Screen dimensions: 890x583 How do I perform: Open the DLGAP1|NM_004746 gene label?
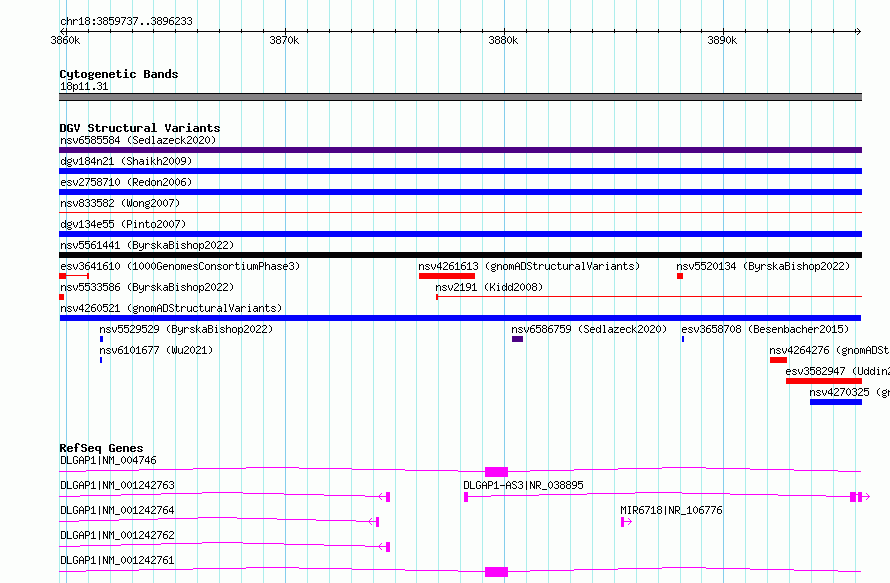coord(108,460)
